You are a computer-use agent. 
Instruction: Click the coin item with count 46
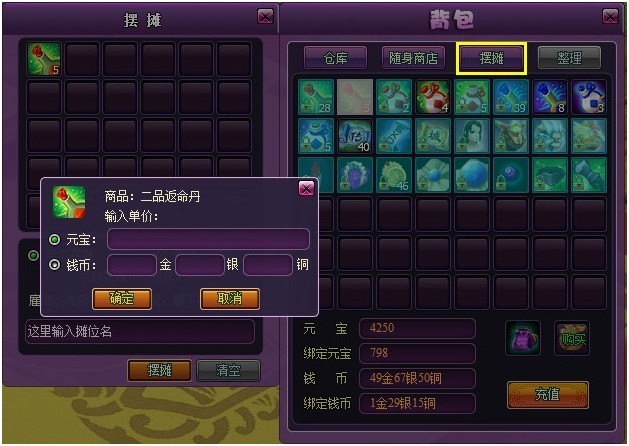394,175
